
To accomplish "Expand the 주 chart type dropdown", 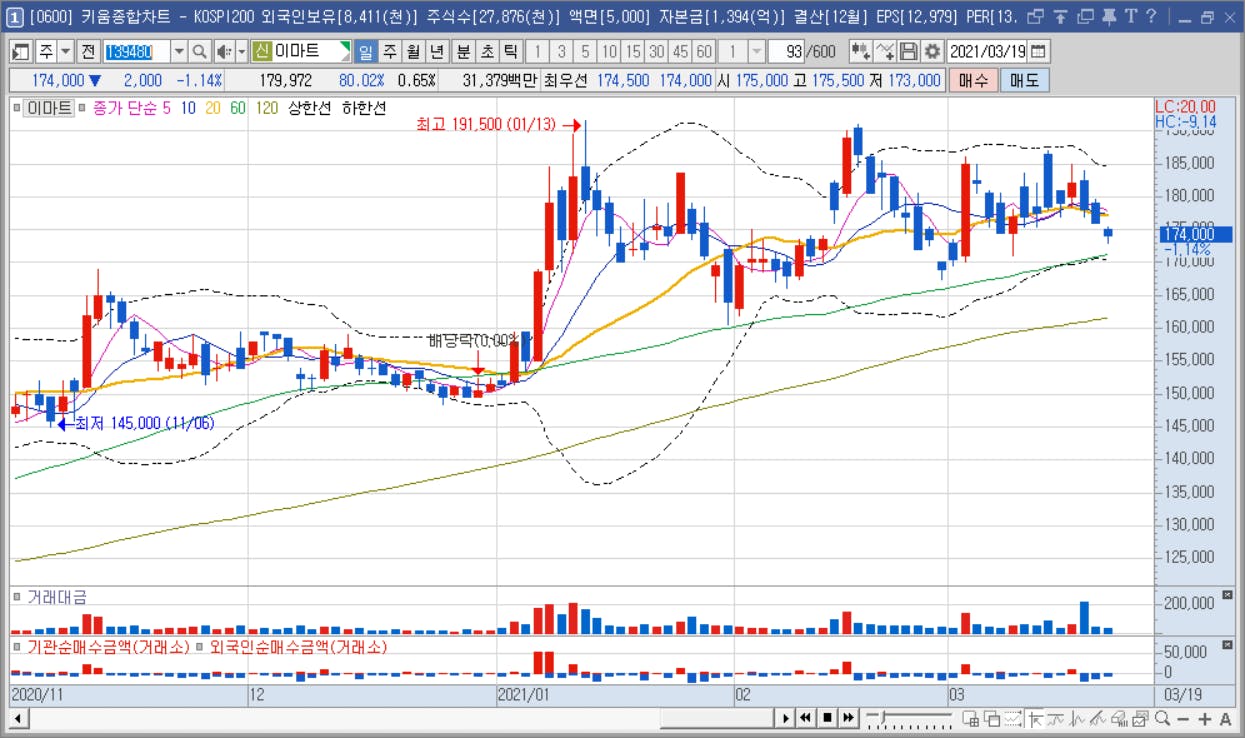I will click(x=66, y=51).
